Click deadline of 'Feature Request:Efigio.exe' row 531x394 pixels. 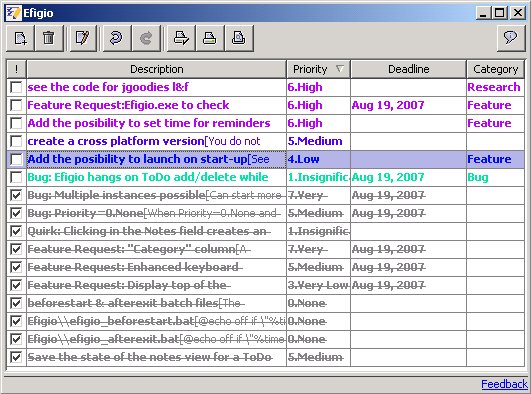coord(408,105)
